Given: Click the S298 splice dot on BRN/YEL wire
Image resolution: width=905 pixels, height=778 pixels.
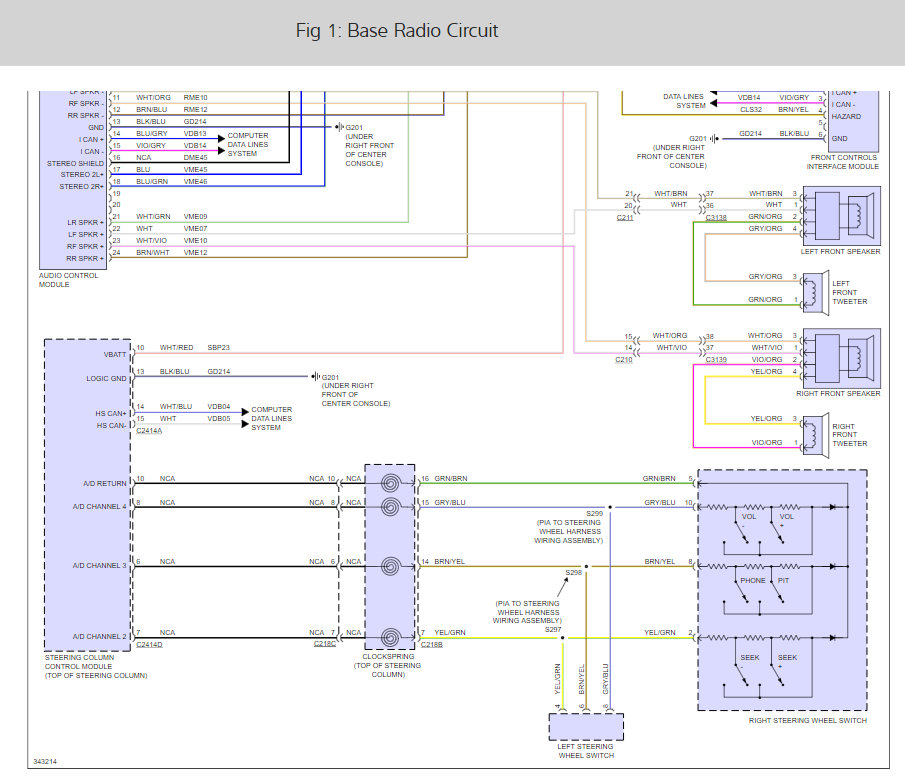Looking at the screenshot, I should (586, 566).
